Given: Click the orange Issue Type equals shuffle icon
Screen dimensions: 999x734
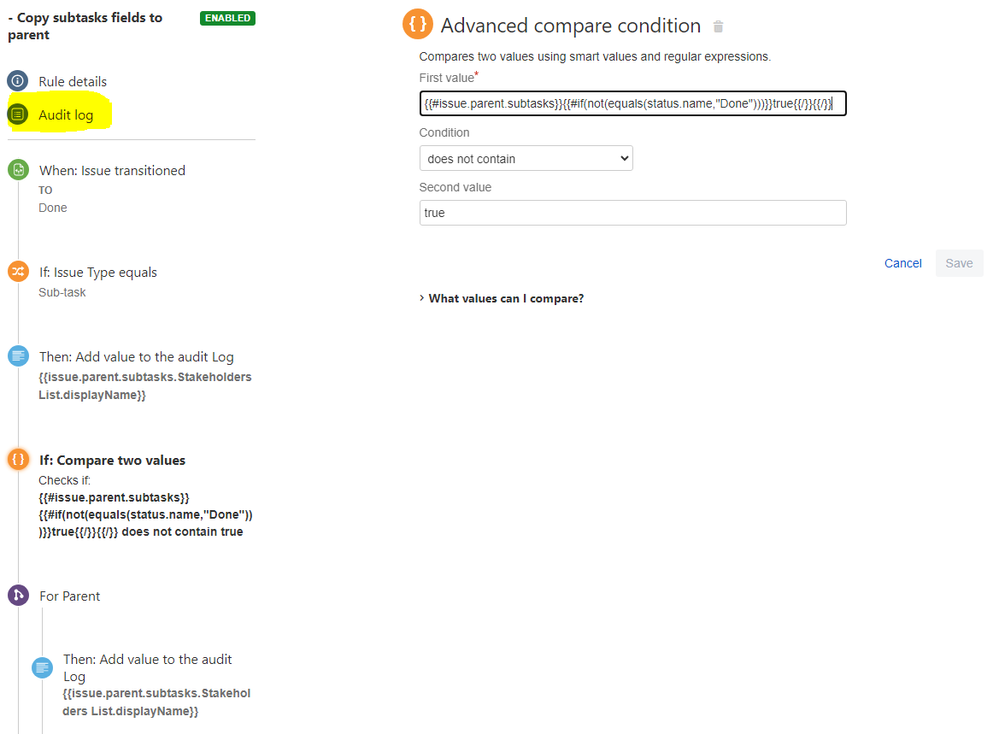Looking at the screenshot, I should [18, 271].
